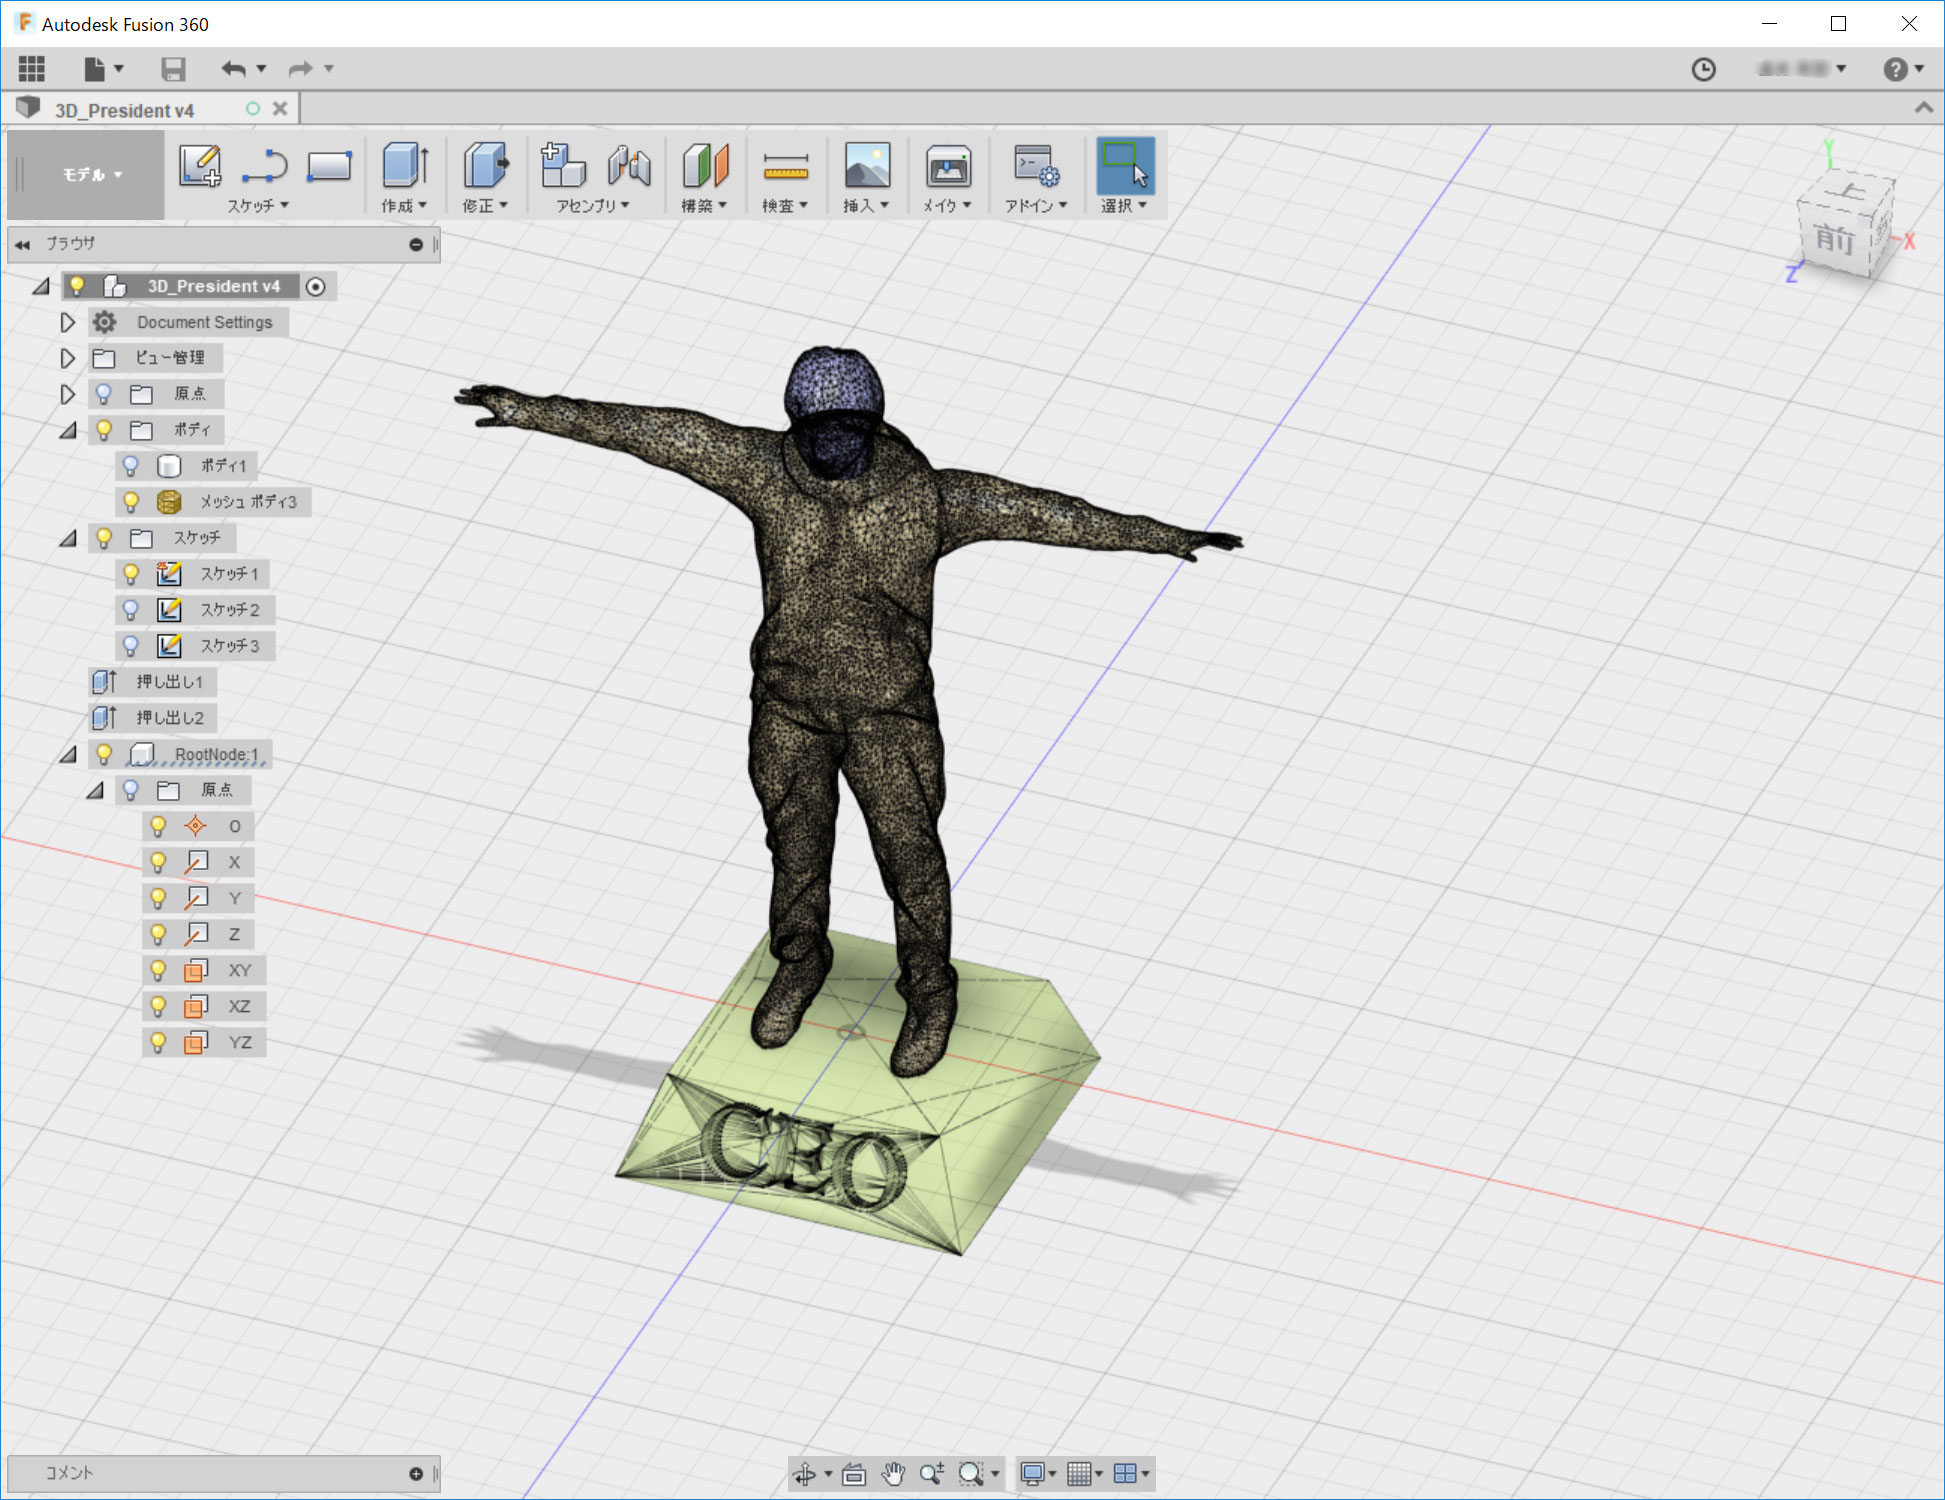The width and height of the screenshot is (1945, 1500).
Task: Open the job status clock icon
Action: (x=1703, y=69)
